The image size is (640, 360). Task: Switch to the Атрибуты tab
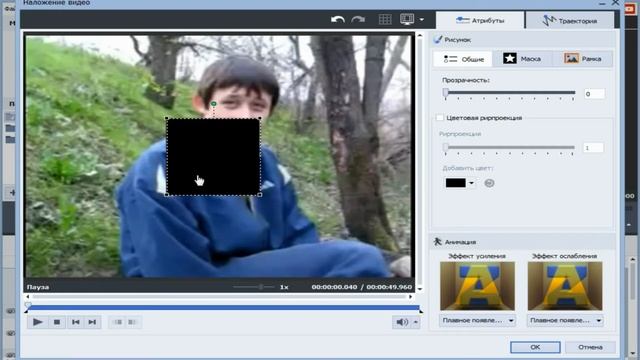[480, 20]
